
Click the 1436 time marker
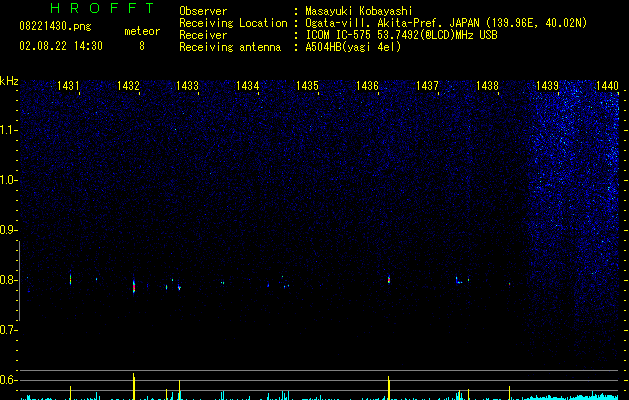coord(367,86)
